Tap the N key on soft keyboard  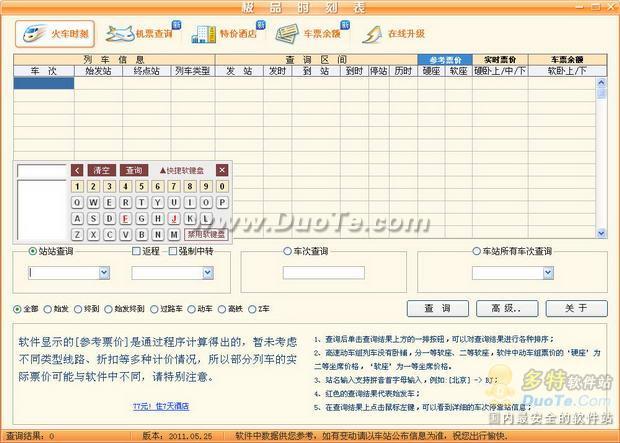(x=158, y=235)
